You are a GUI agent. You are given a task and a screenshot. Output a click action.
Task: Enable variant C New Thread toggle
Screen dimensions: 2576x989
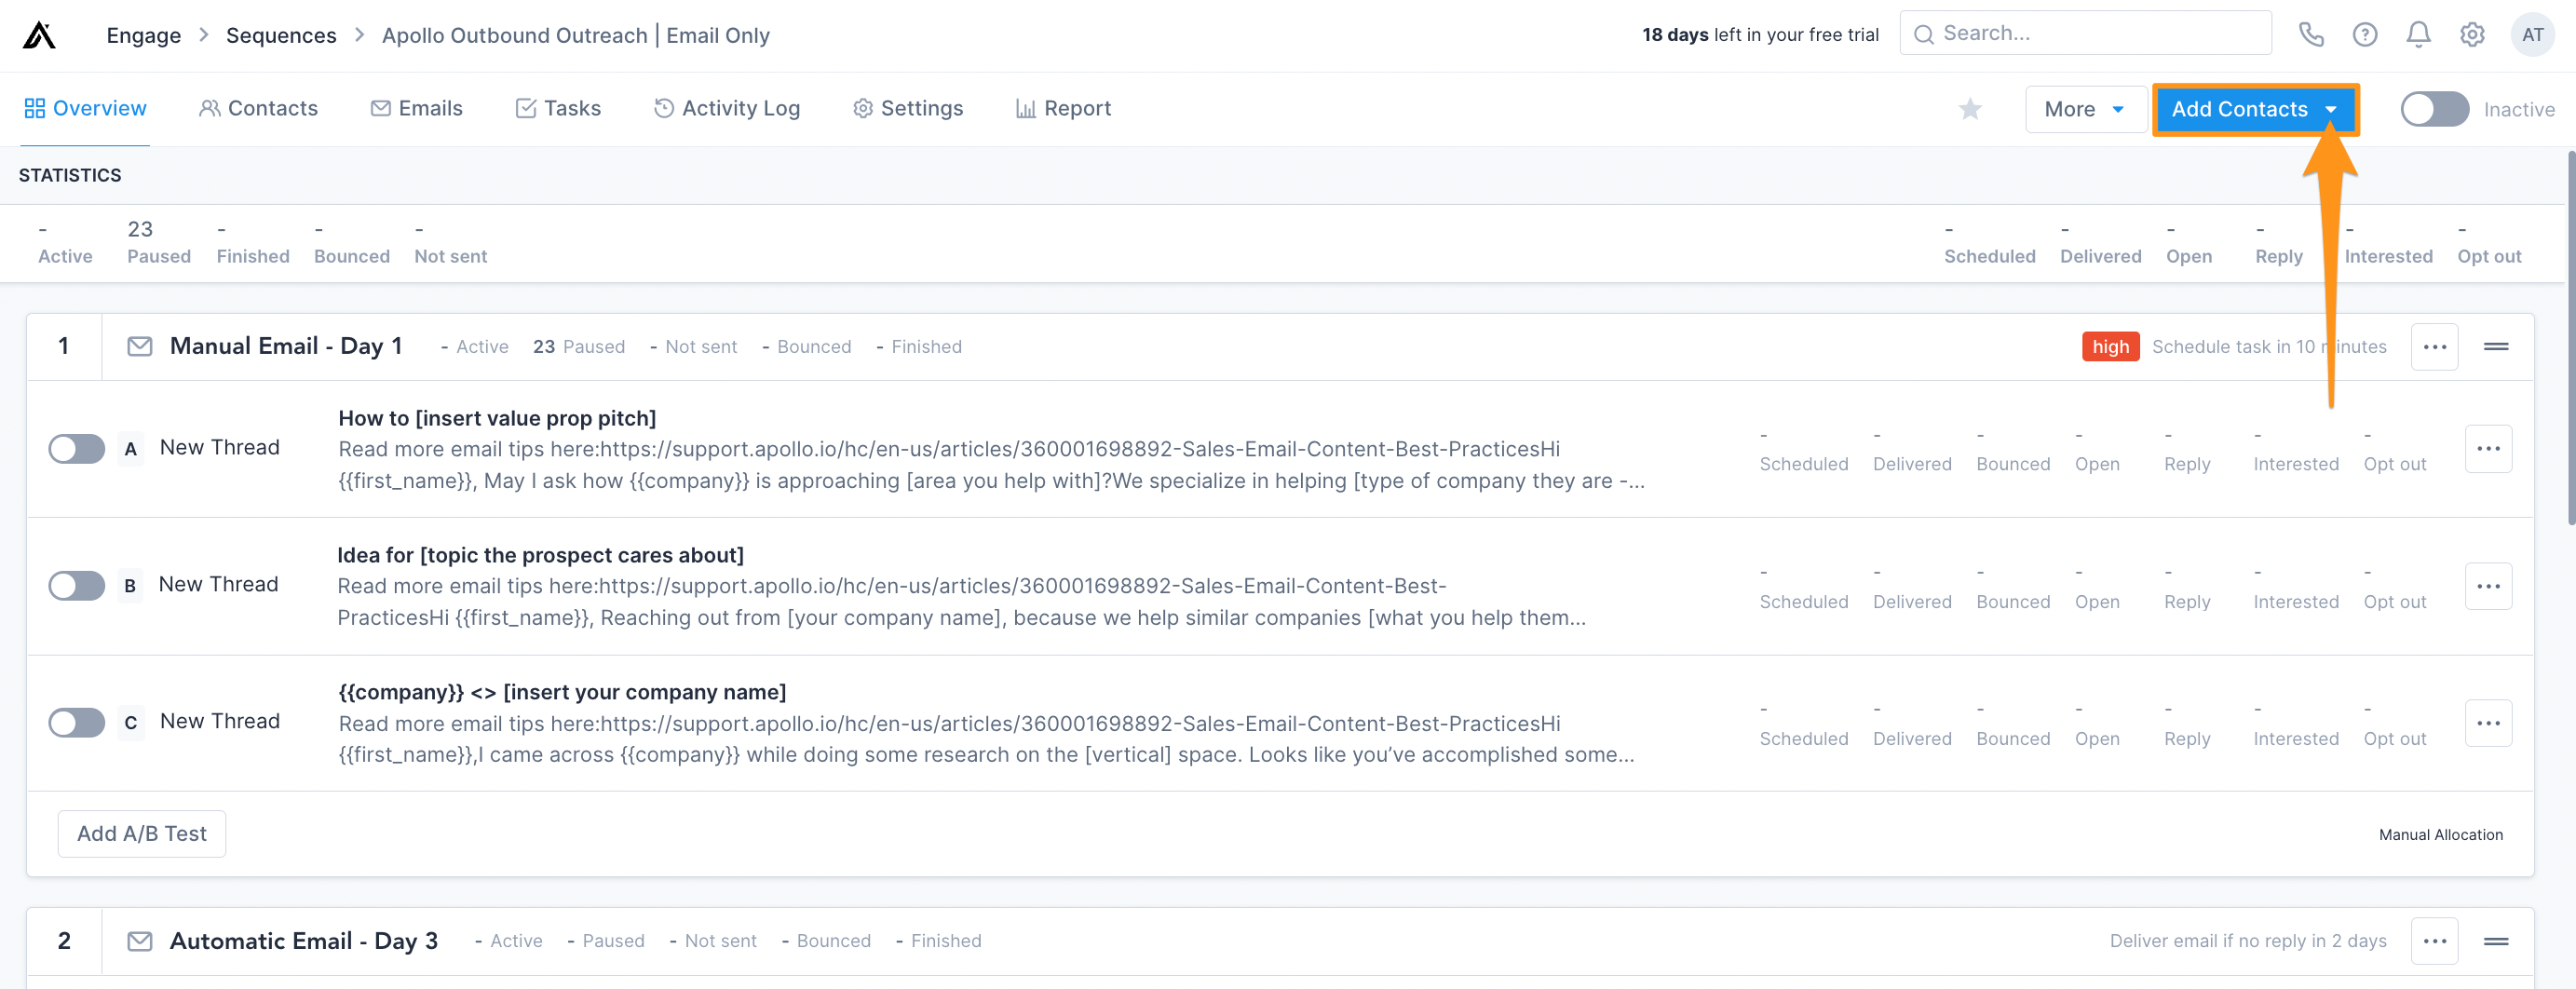(x=77, y=723)
